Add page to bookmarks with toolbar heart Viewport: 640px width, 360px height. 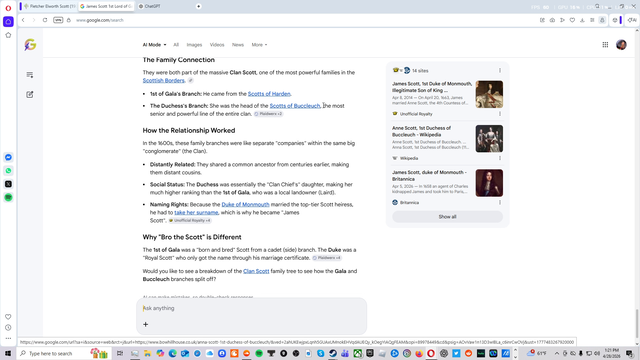pyautogui.click(x=572, y=20)
